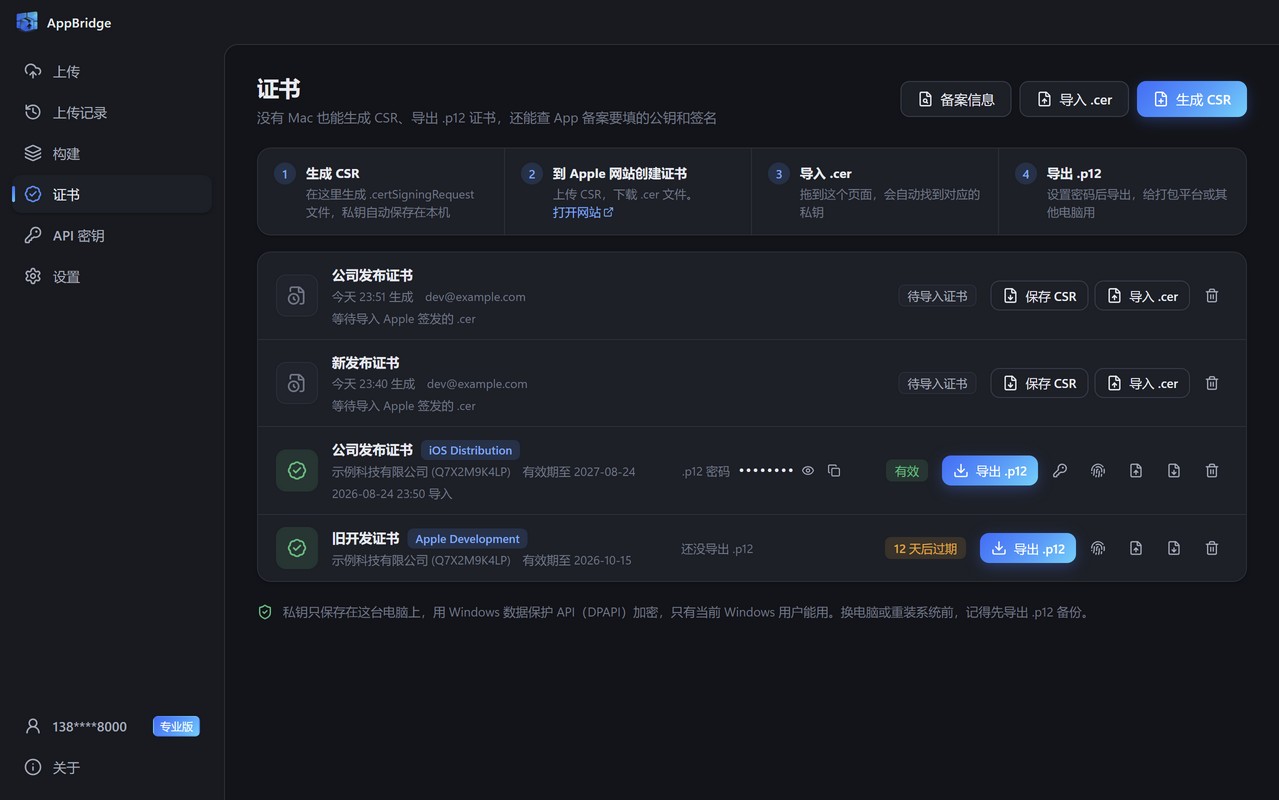Click the 有效 status badge
Screen dimensions: 1279x800
tap(907, 471)
